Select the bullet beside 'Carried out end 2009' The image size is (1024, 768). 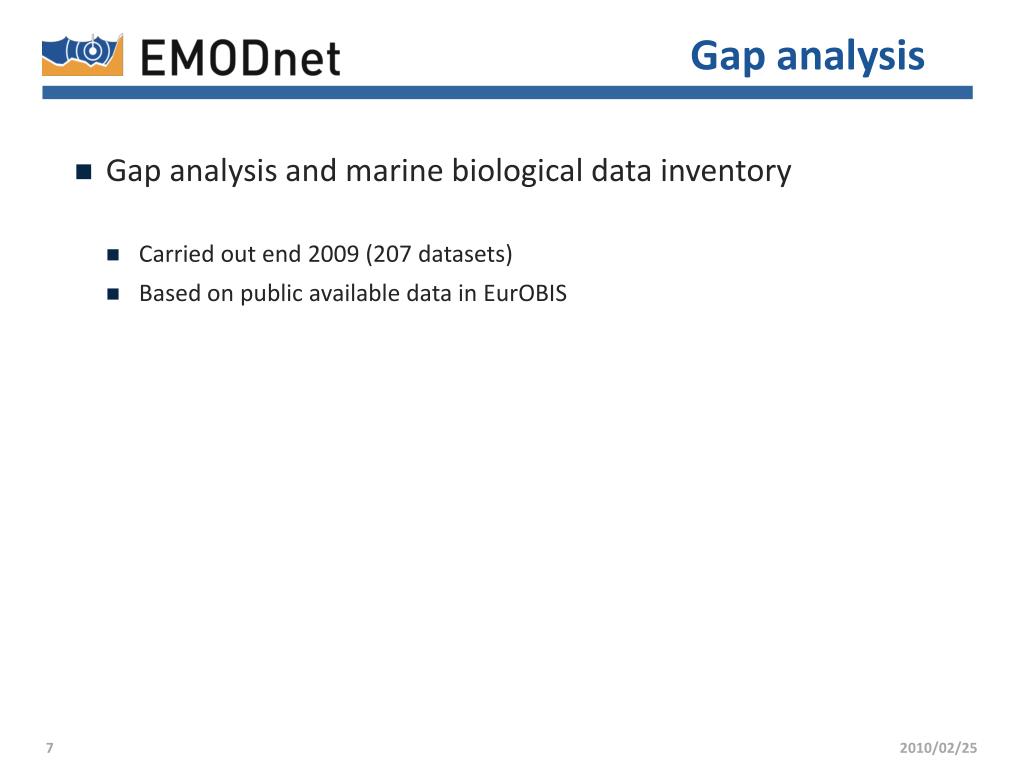pyautogui.click(x=113, y=255)
